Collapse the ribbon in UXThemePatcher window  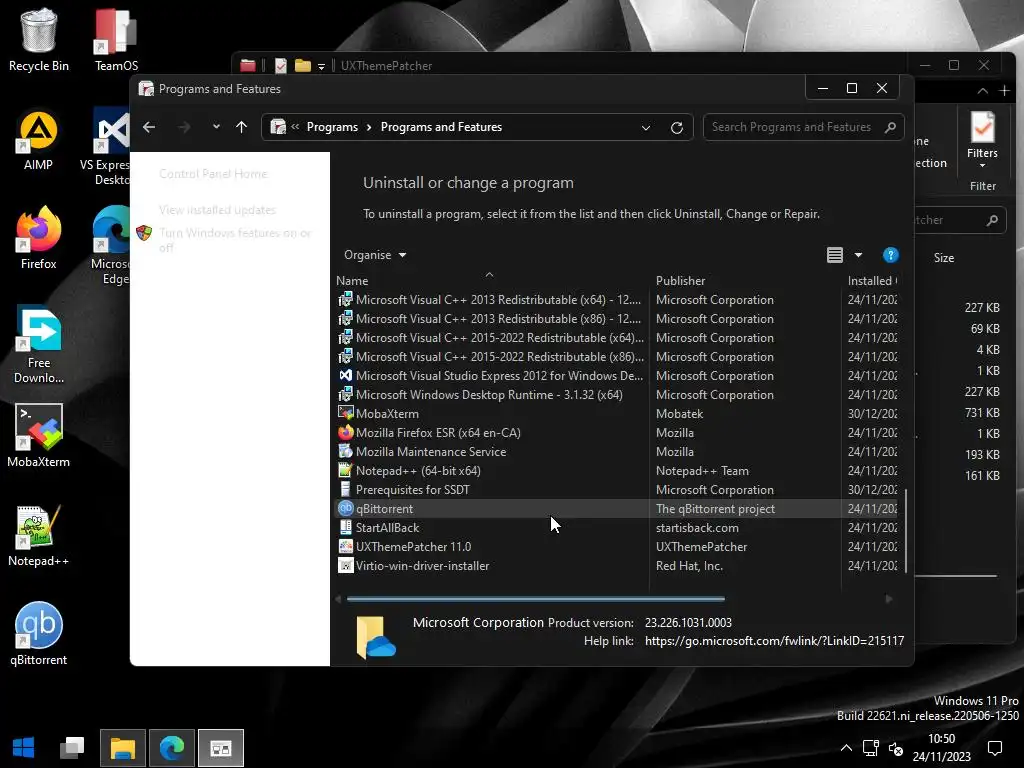(x=982, y=91)
